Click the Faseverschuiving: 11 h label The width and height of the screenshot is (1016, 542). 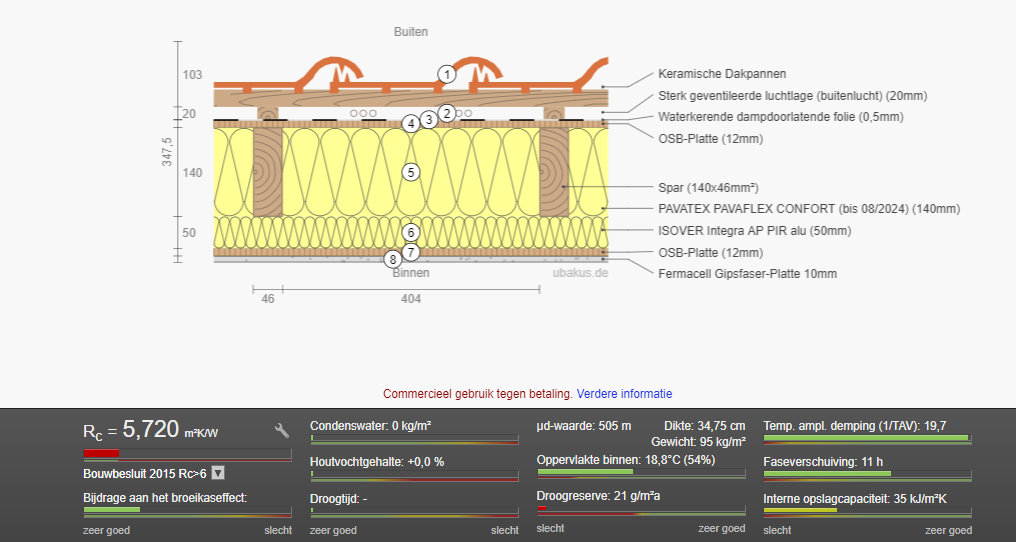point(823,462)
